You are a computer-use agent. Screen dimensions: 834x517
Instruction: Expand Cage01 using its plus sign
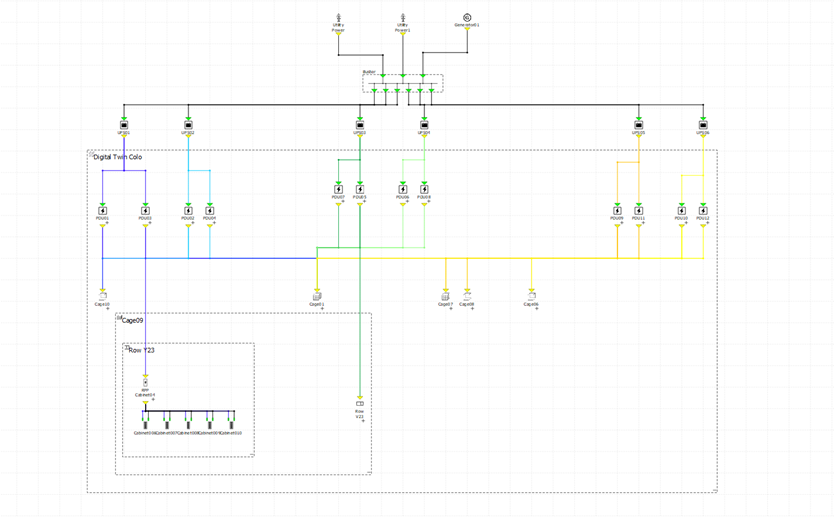tap(321, 309)
